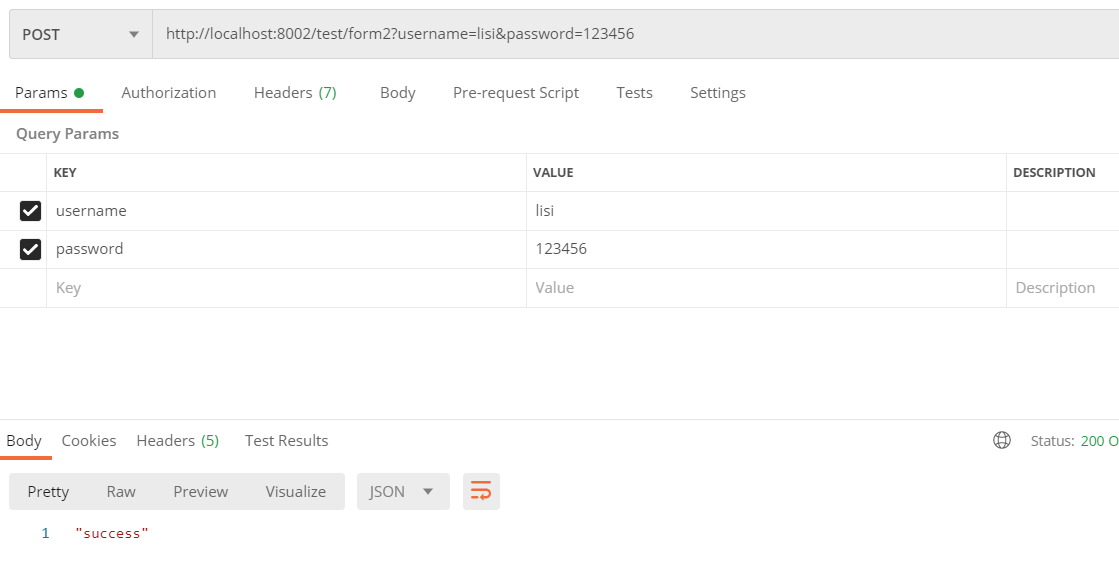
Task: Select the lisi value cell
Action: click(x=766, y=211)
